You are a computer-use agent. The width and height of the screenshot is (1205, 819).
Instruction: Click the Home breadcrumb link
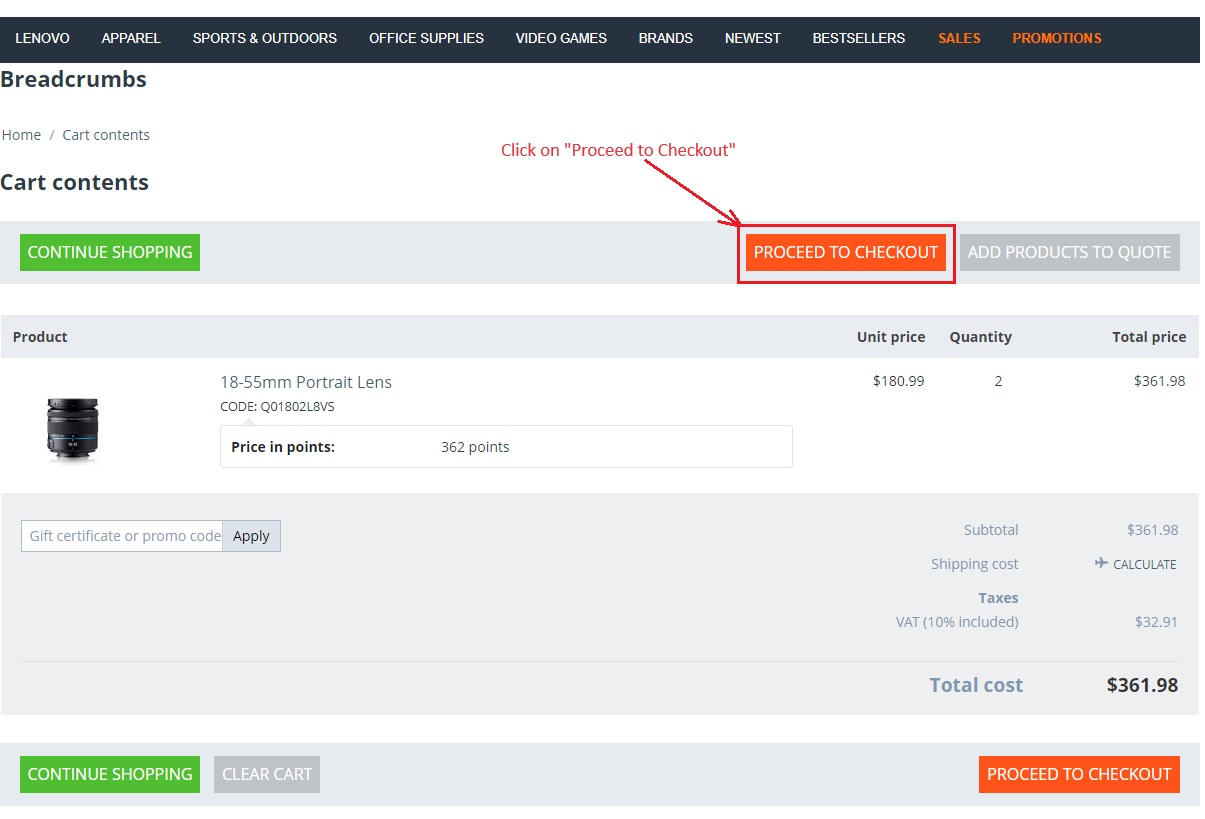[21, 135]
